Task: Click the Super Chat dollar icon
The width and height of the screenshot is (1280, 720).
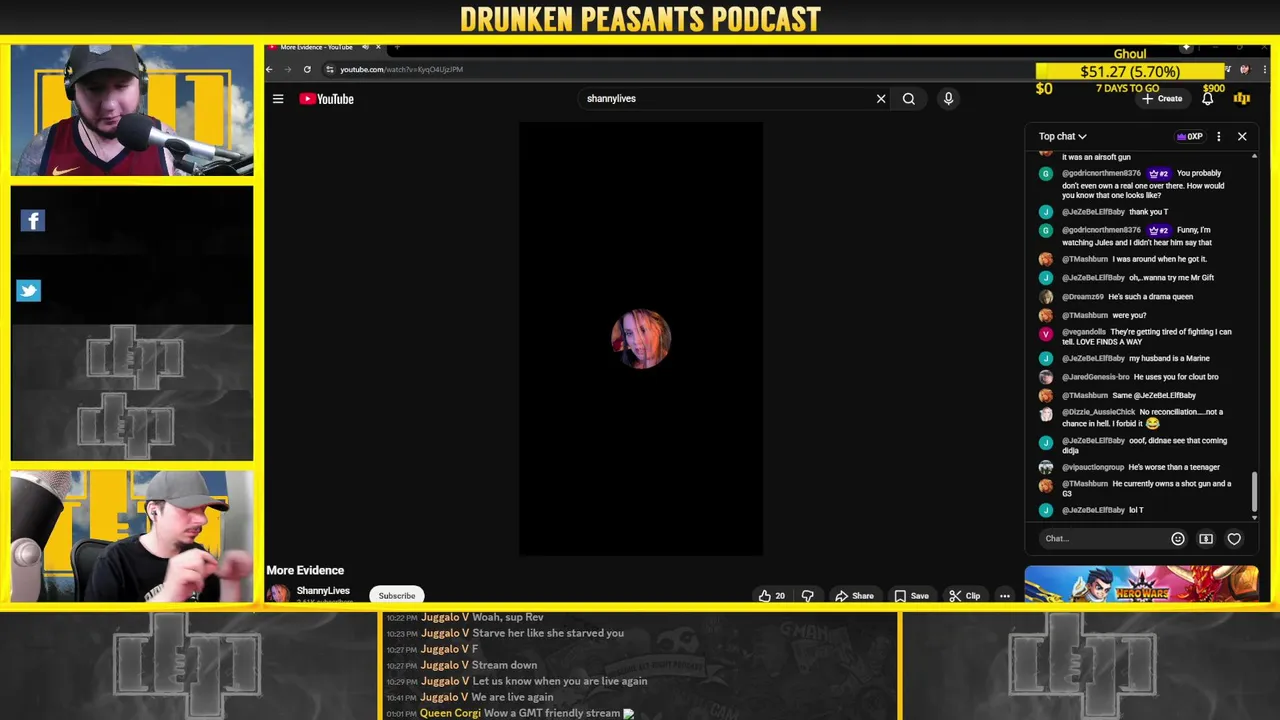Action: click(x=1206, y=538)
